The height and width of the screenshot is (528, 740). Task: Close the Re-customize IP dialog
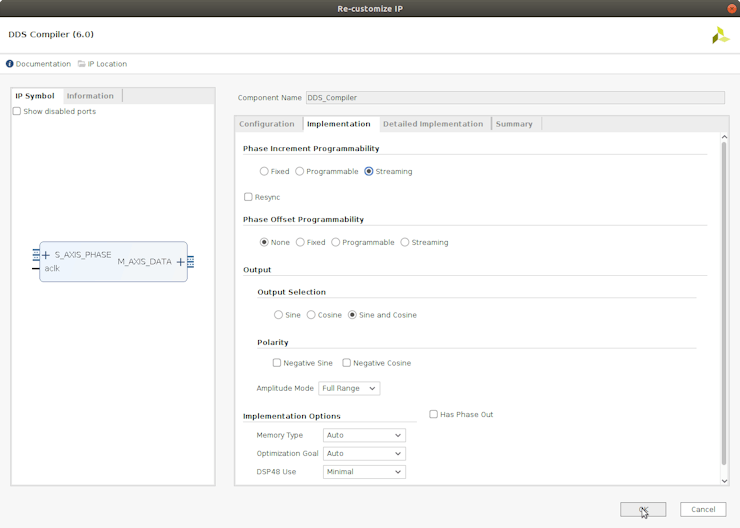click(x=732, y=8)
